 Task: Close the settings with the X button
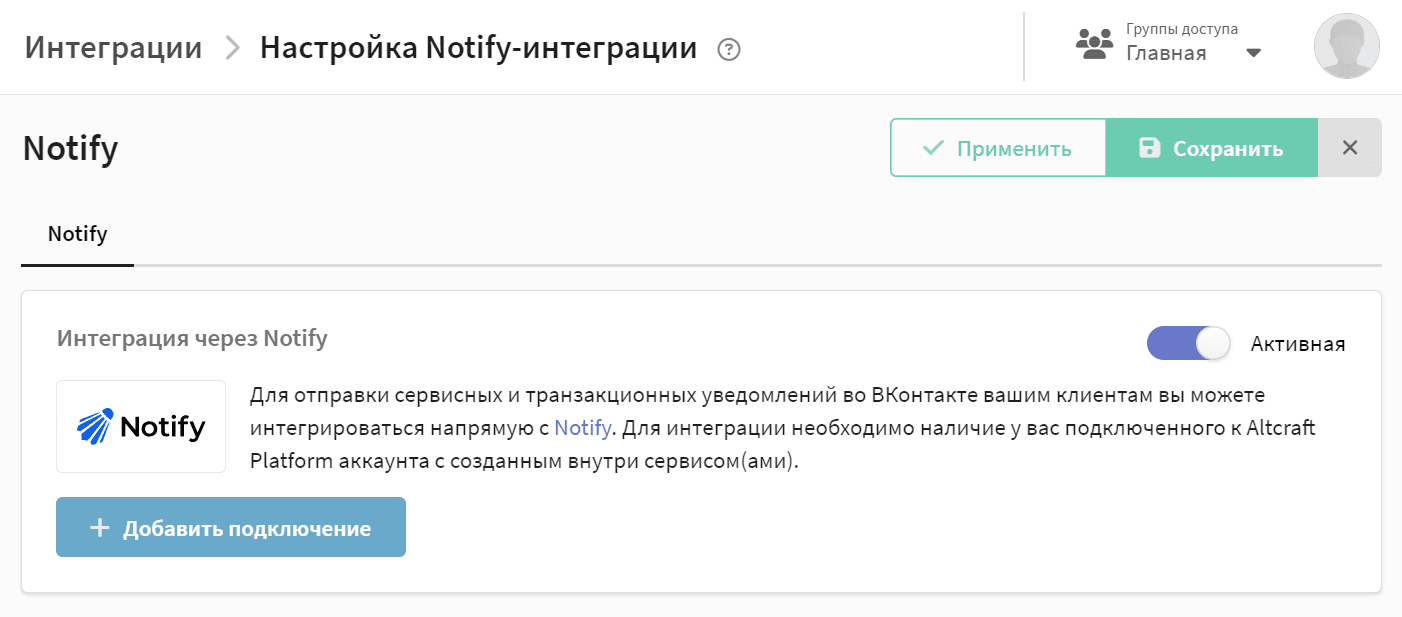tap(1350, 148)
